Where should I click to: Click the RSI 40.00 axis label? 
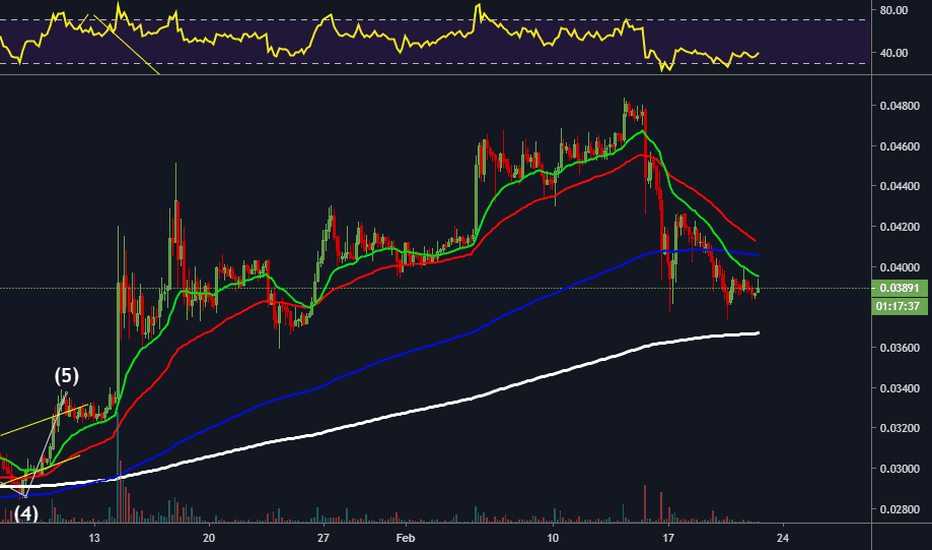[894, 53]
